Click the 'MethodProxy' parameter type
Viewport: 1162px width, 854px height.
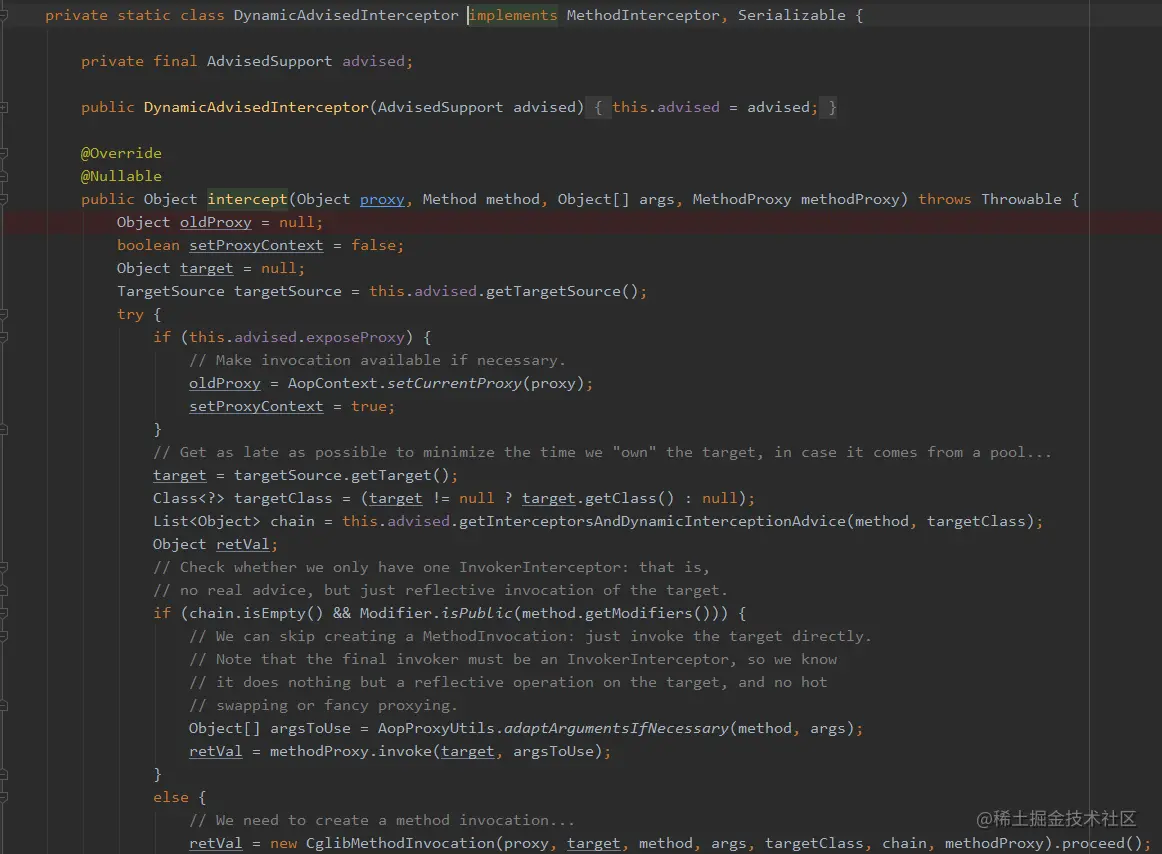pos(742,199)
